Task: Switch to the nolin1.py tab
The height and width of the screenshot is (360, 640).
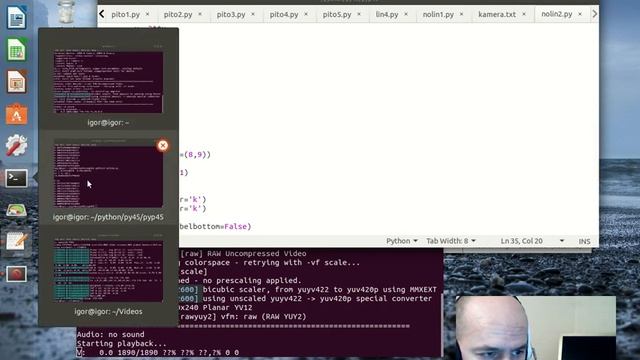Action: tap(438, 14)
